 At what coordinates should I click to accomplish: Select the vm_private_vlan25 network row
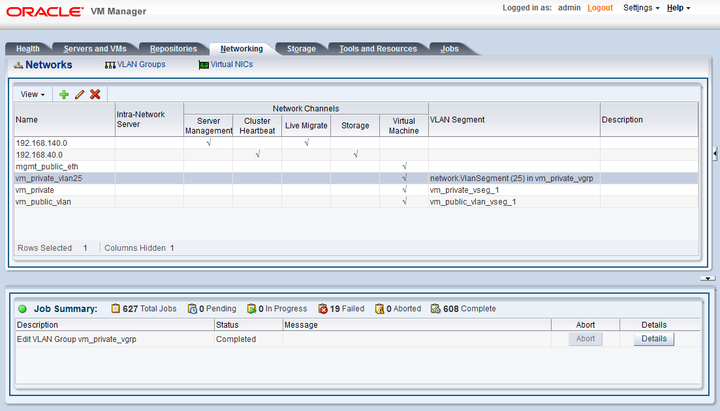coord(356,178)
